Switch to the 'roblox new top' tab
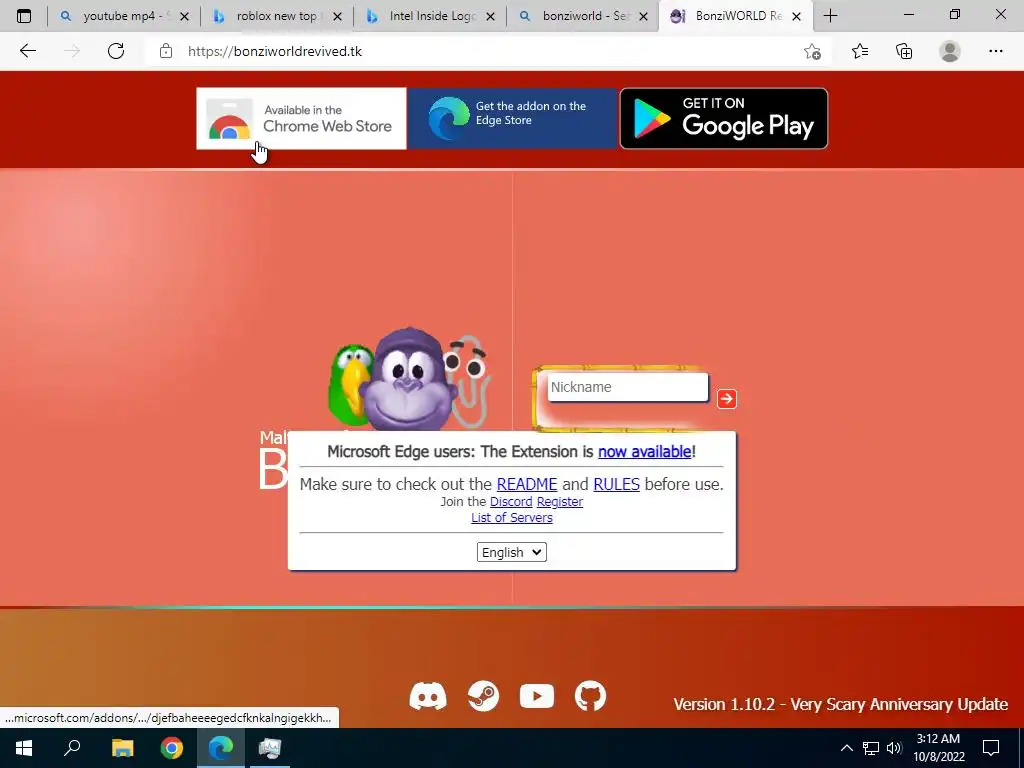Viewport: 1024px width, 768px height. click(x=277, y=16)
